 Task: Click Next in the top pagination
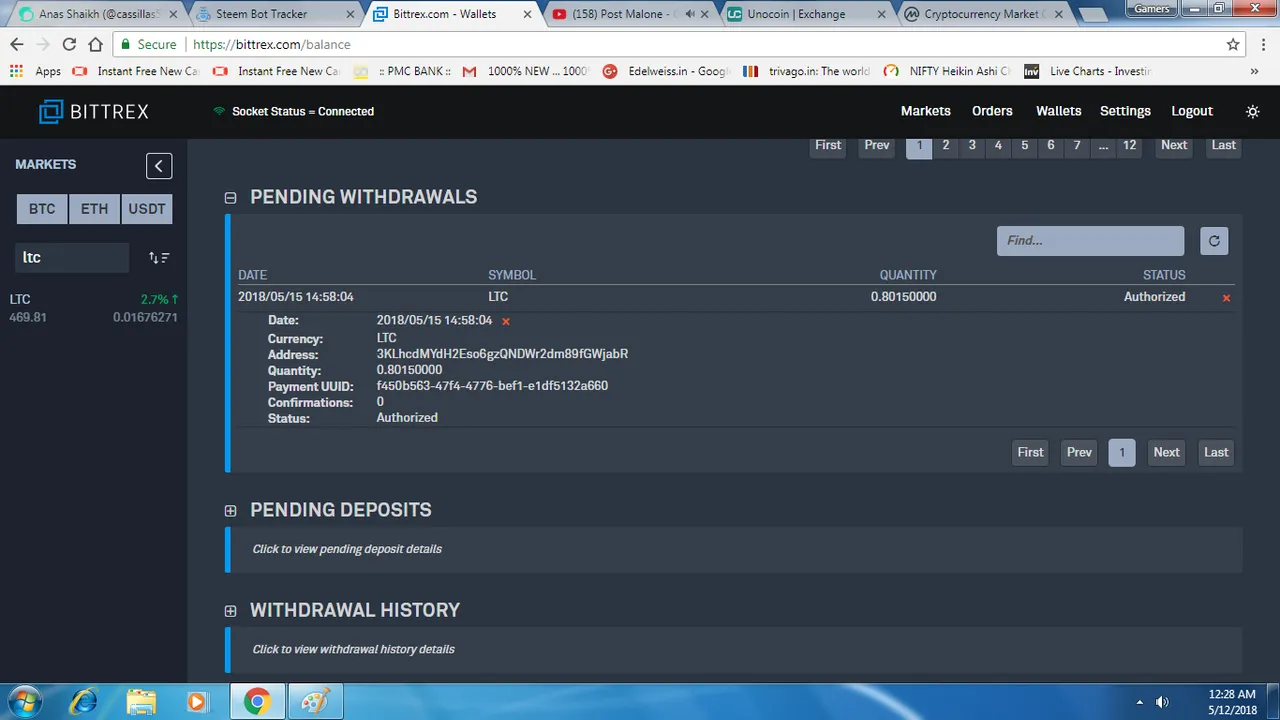(1174, 146)
